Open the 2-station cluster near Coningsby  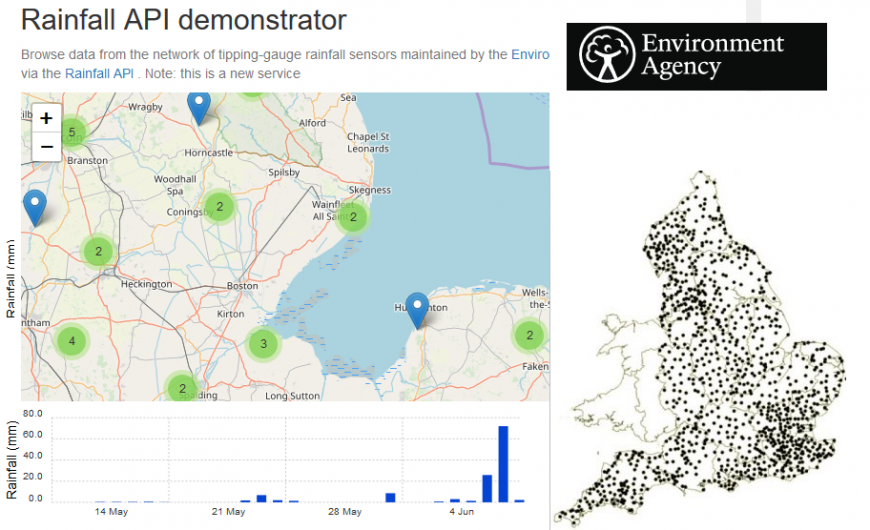coord(220,206)
